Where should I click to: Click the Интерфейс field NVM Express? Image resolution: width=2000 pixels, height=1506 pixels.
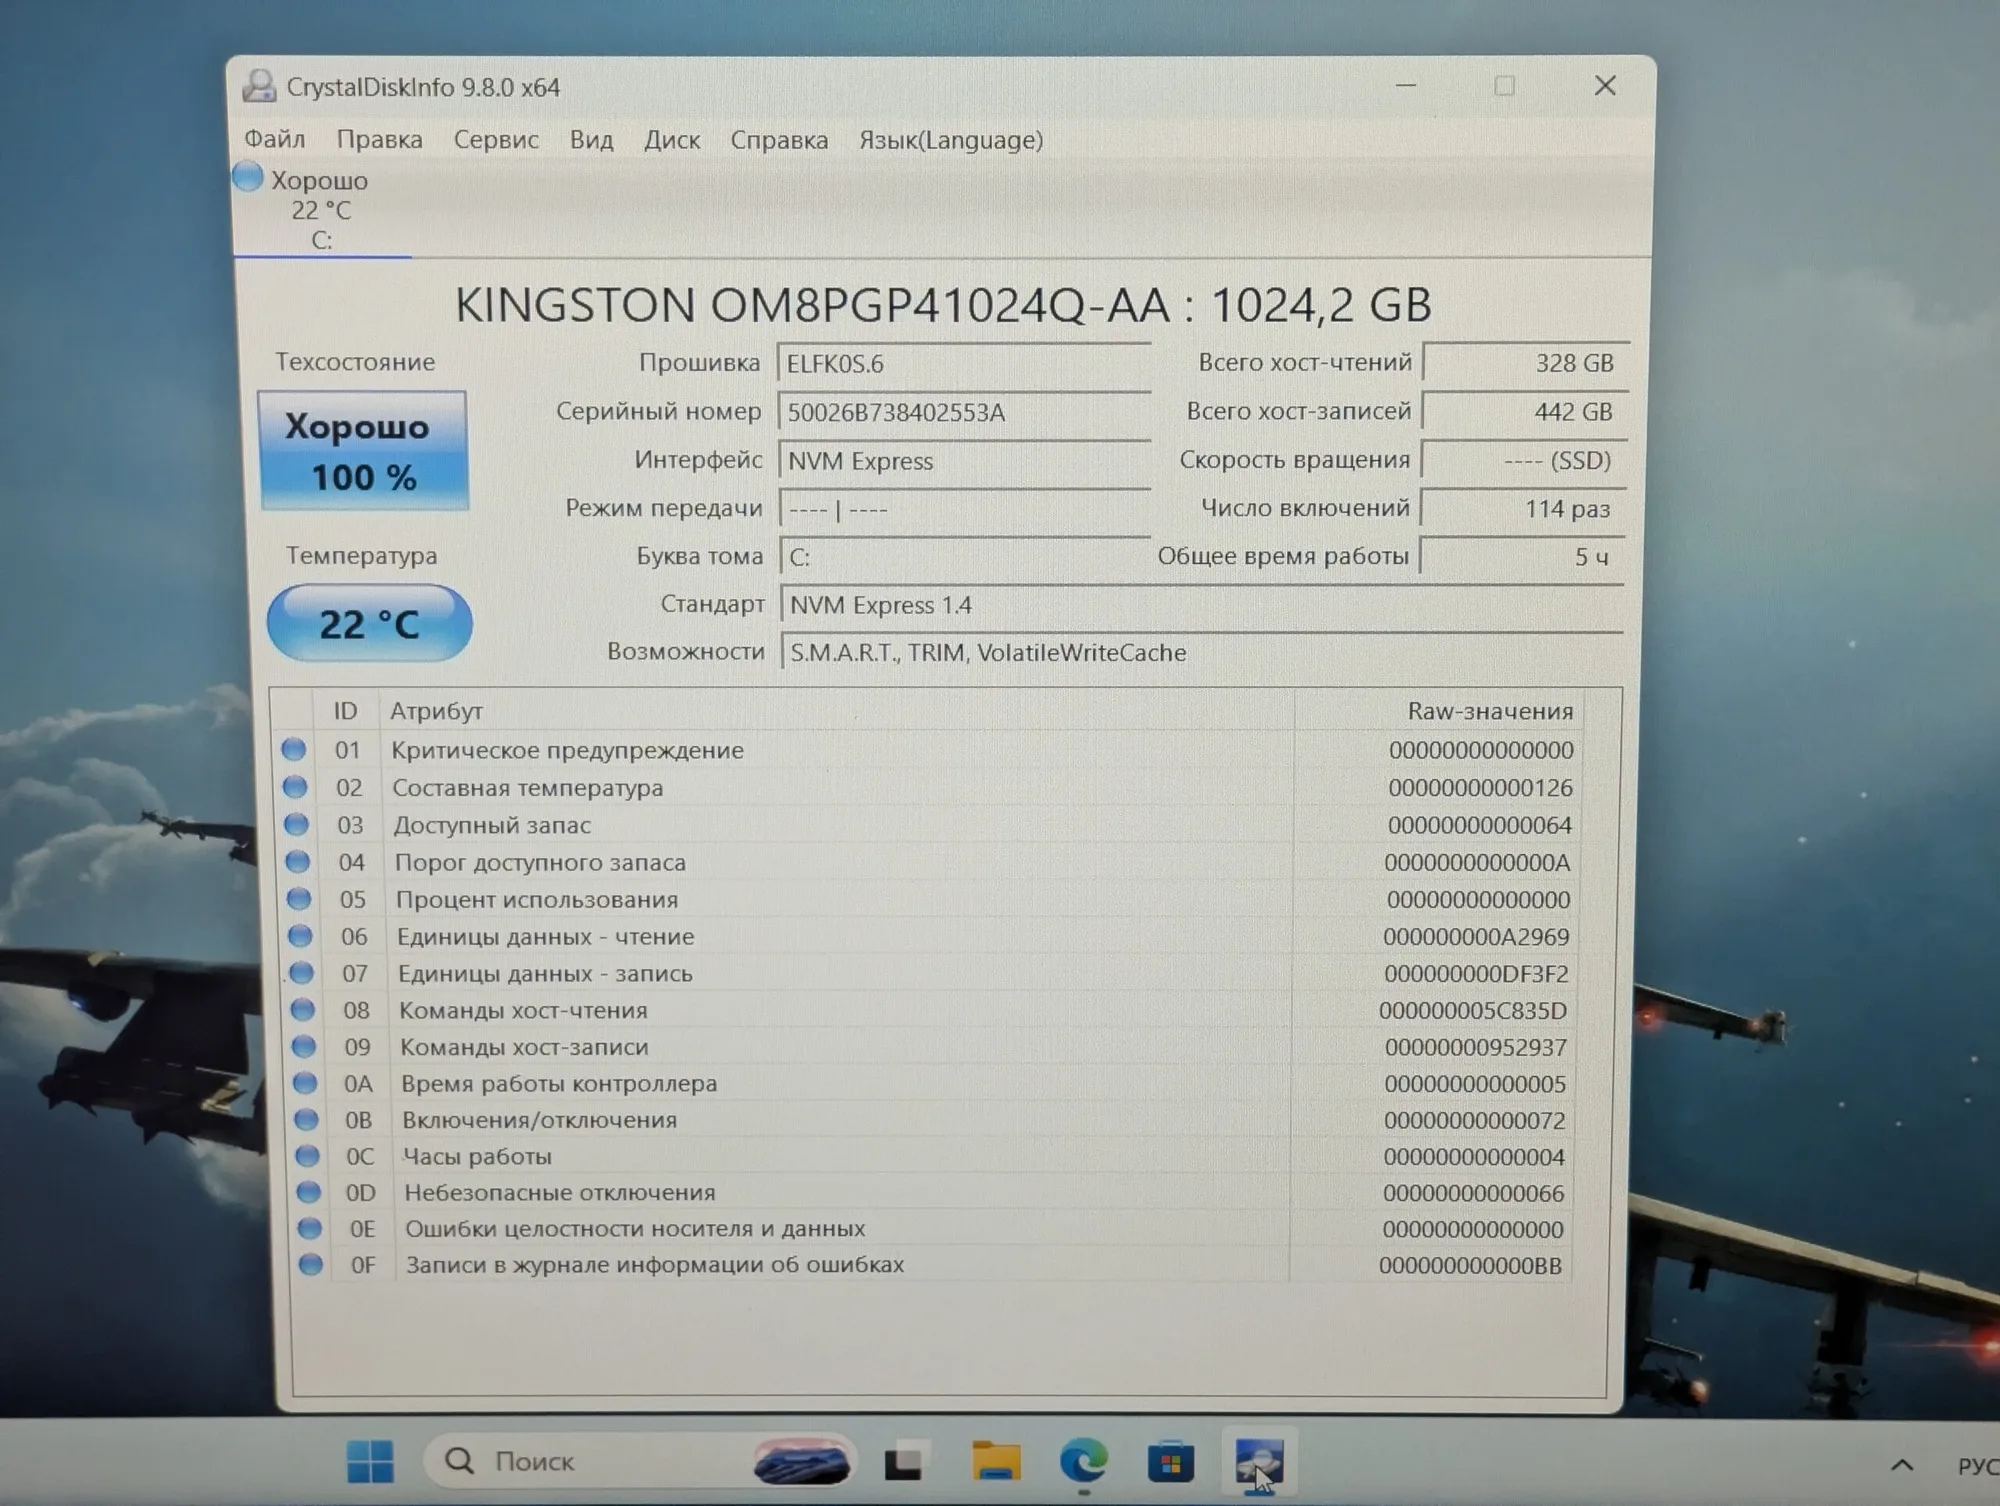click(x=964, y=461)
